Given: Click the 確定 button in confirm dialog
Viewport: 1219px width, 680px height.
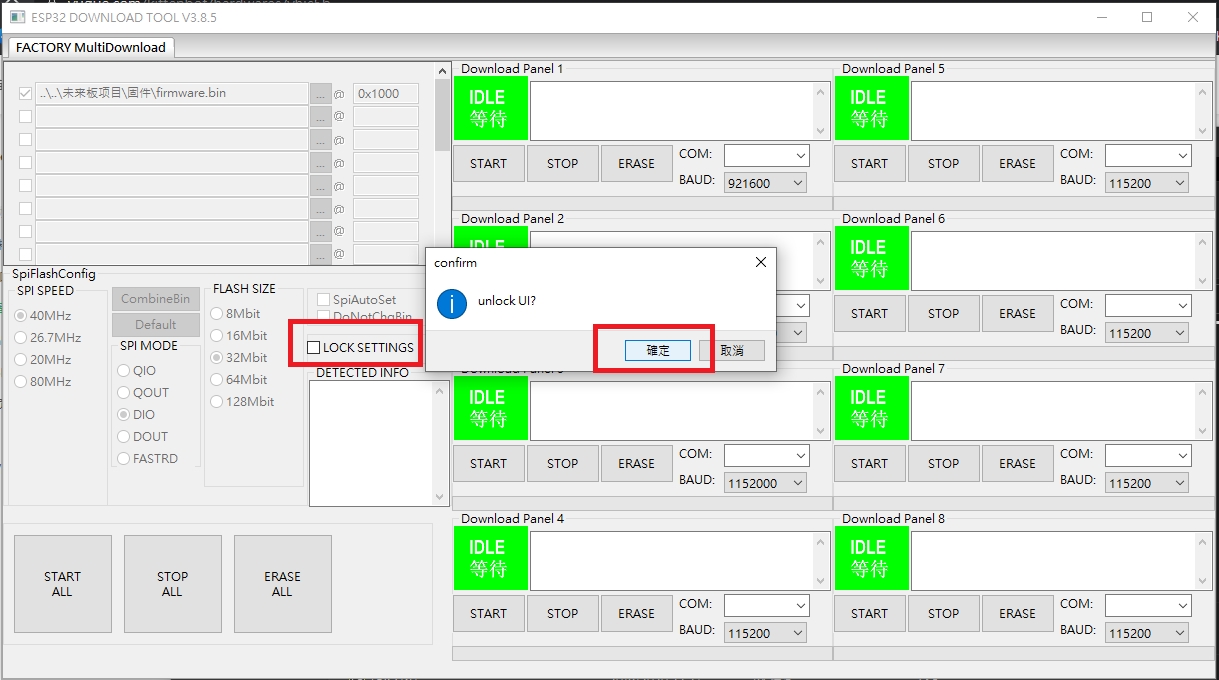Looking at the screenshot, I should coord(657,350).
